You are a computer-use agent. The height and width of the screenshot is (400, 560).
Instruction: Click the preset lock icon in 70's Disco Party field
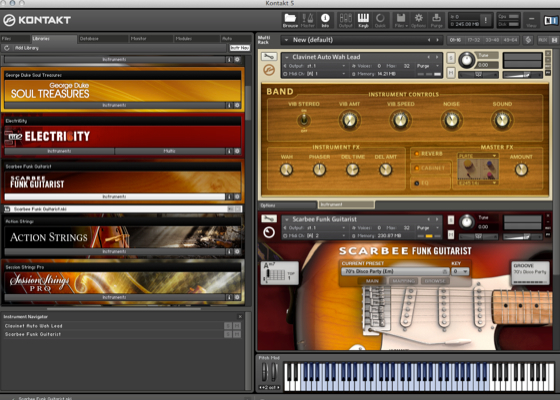[445, 271]
